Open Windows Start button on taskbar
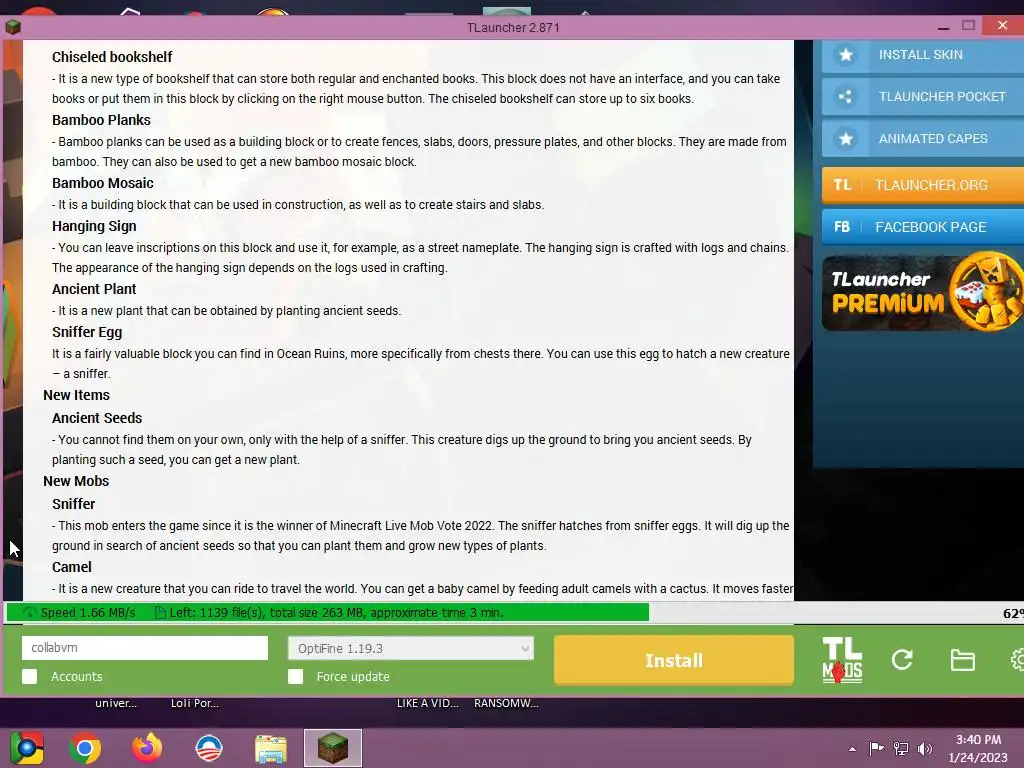This screenshot has height=768, width=1024. (x=27, y=748)
